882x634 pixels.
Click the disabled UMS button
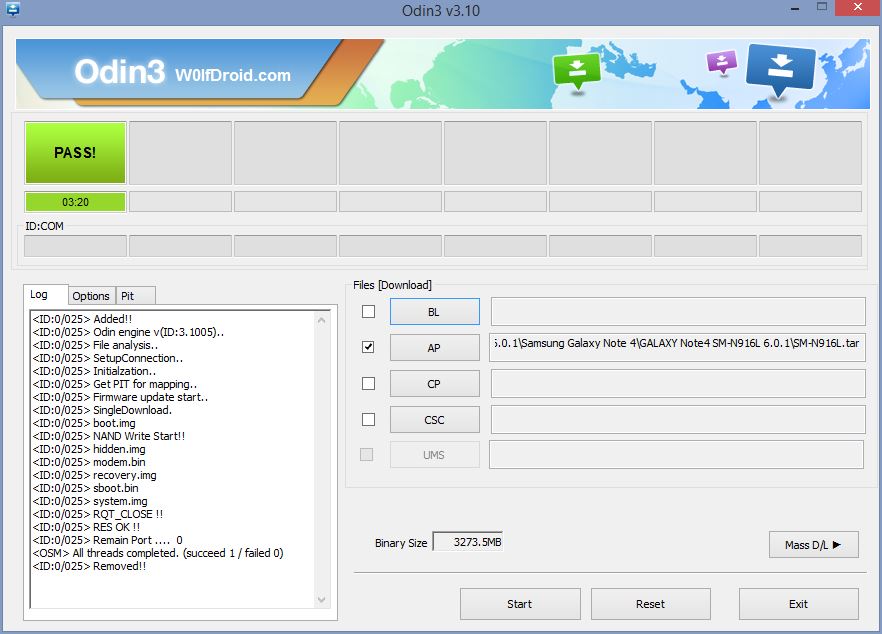point(435,455)
